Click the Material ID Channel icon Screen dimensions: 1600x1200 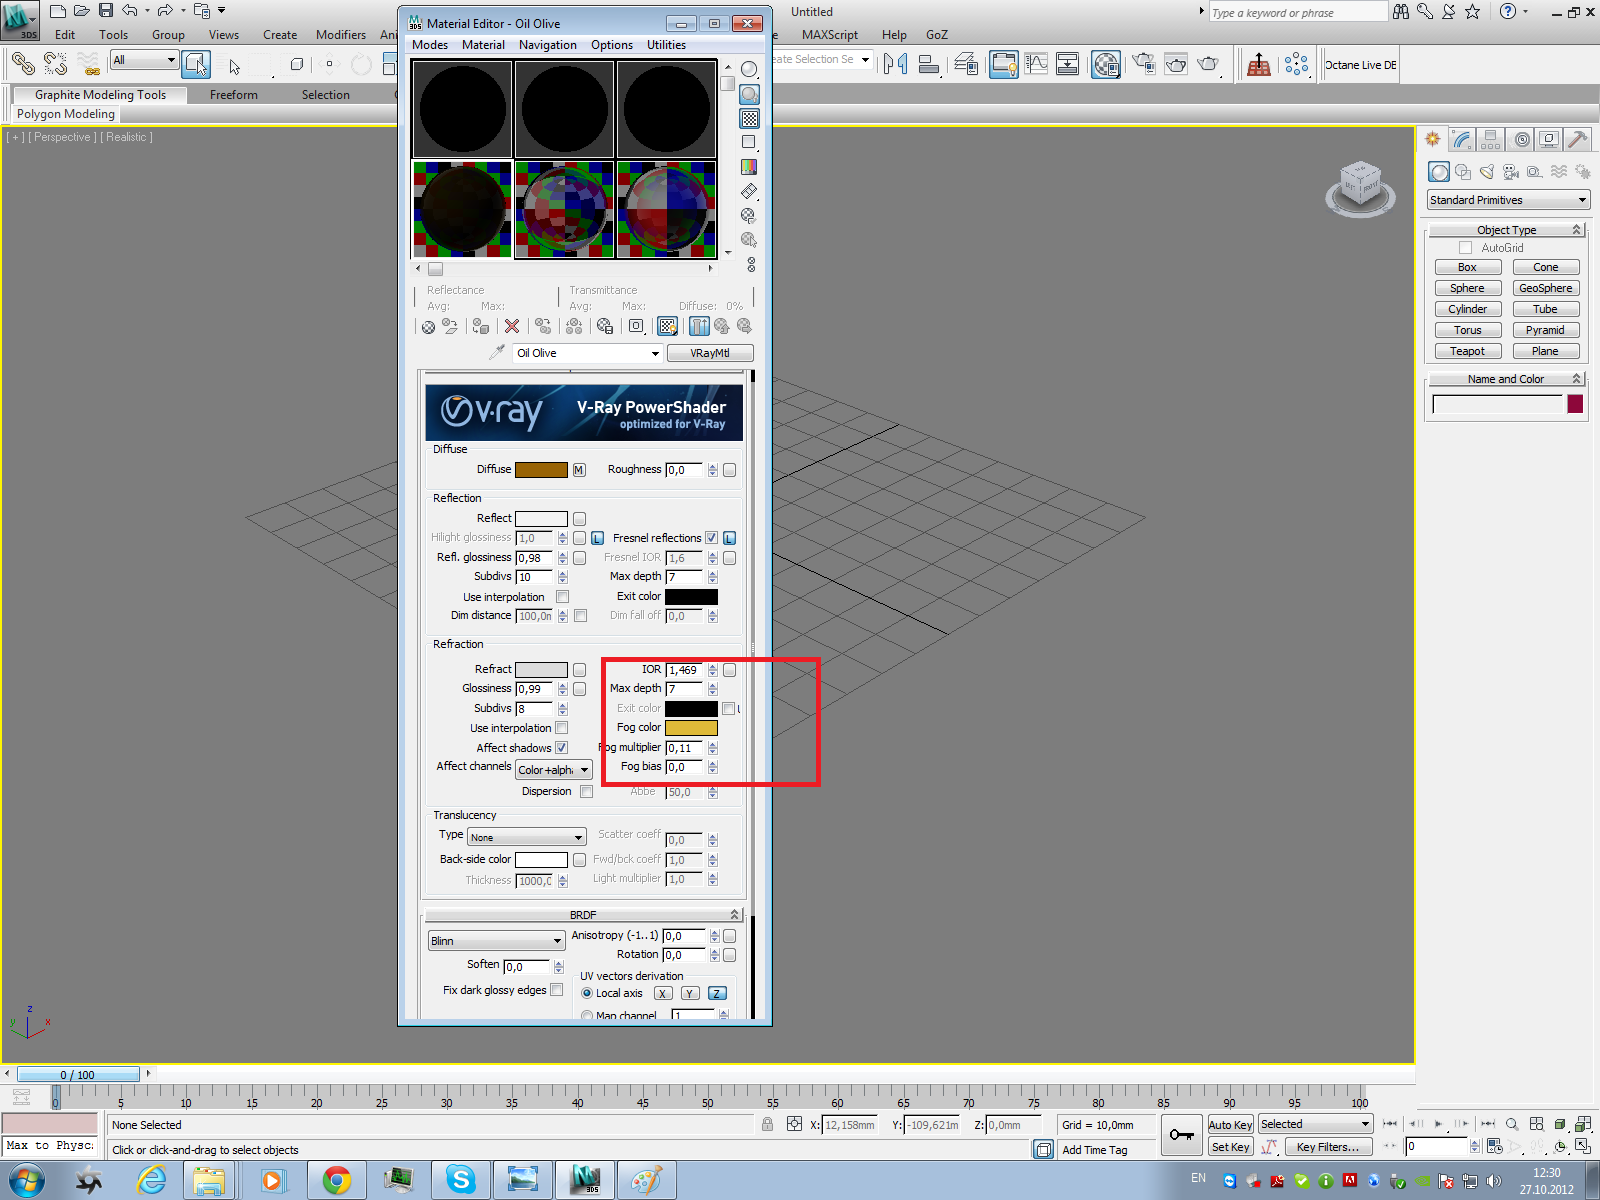coord(636,326)
